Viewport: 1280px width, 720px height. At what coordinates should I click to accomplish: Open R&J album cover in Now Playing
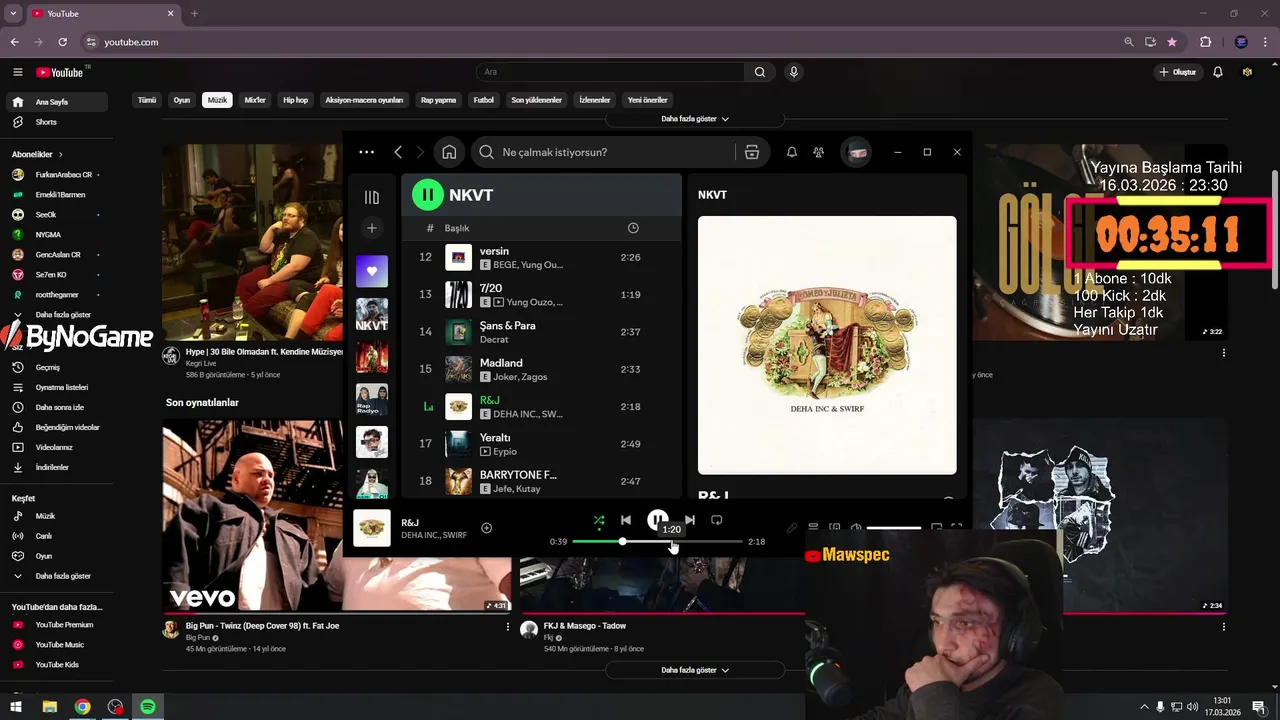[x=827, y=345]
